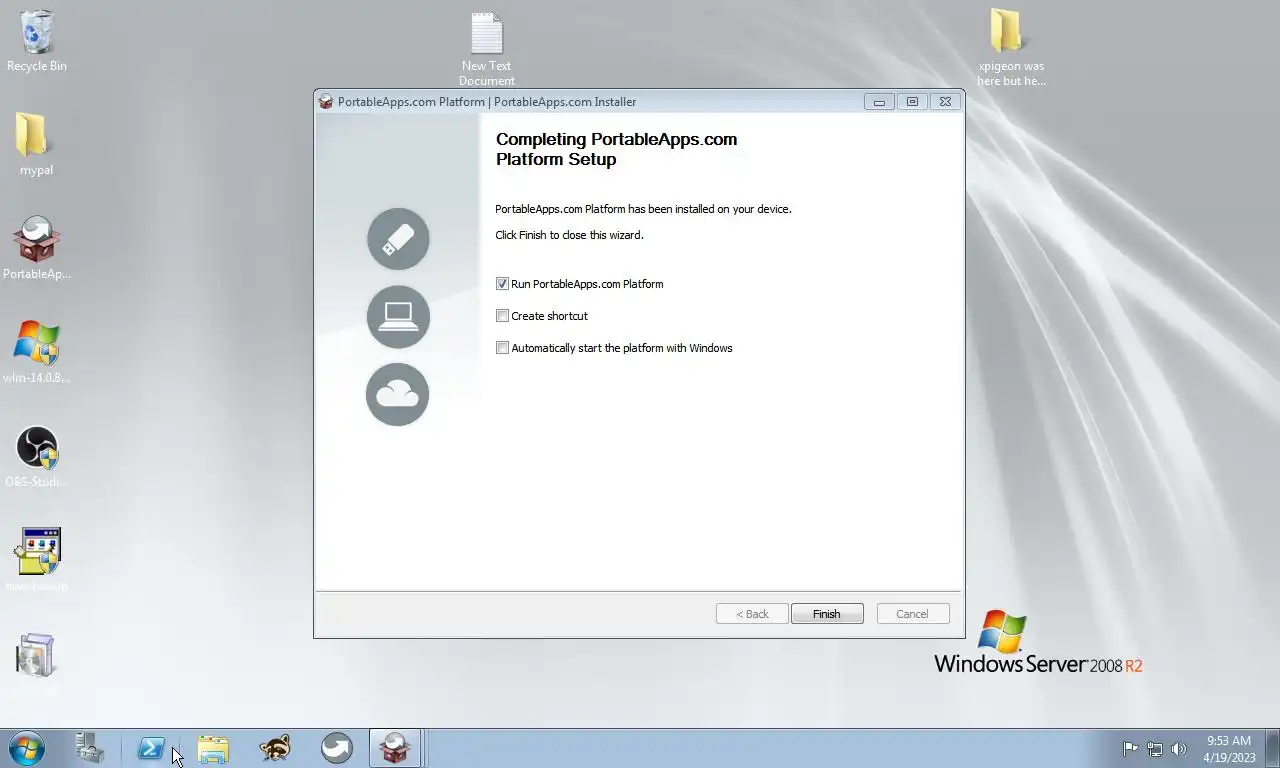Click the network icon in system tray
1280x768 pixels.
pos(1154,748)
